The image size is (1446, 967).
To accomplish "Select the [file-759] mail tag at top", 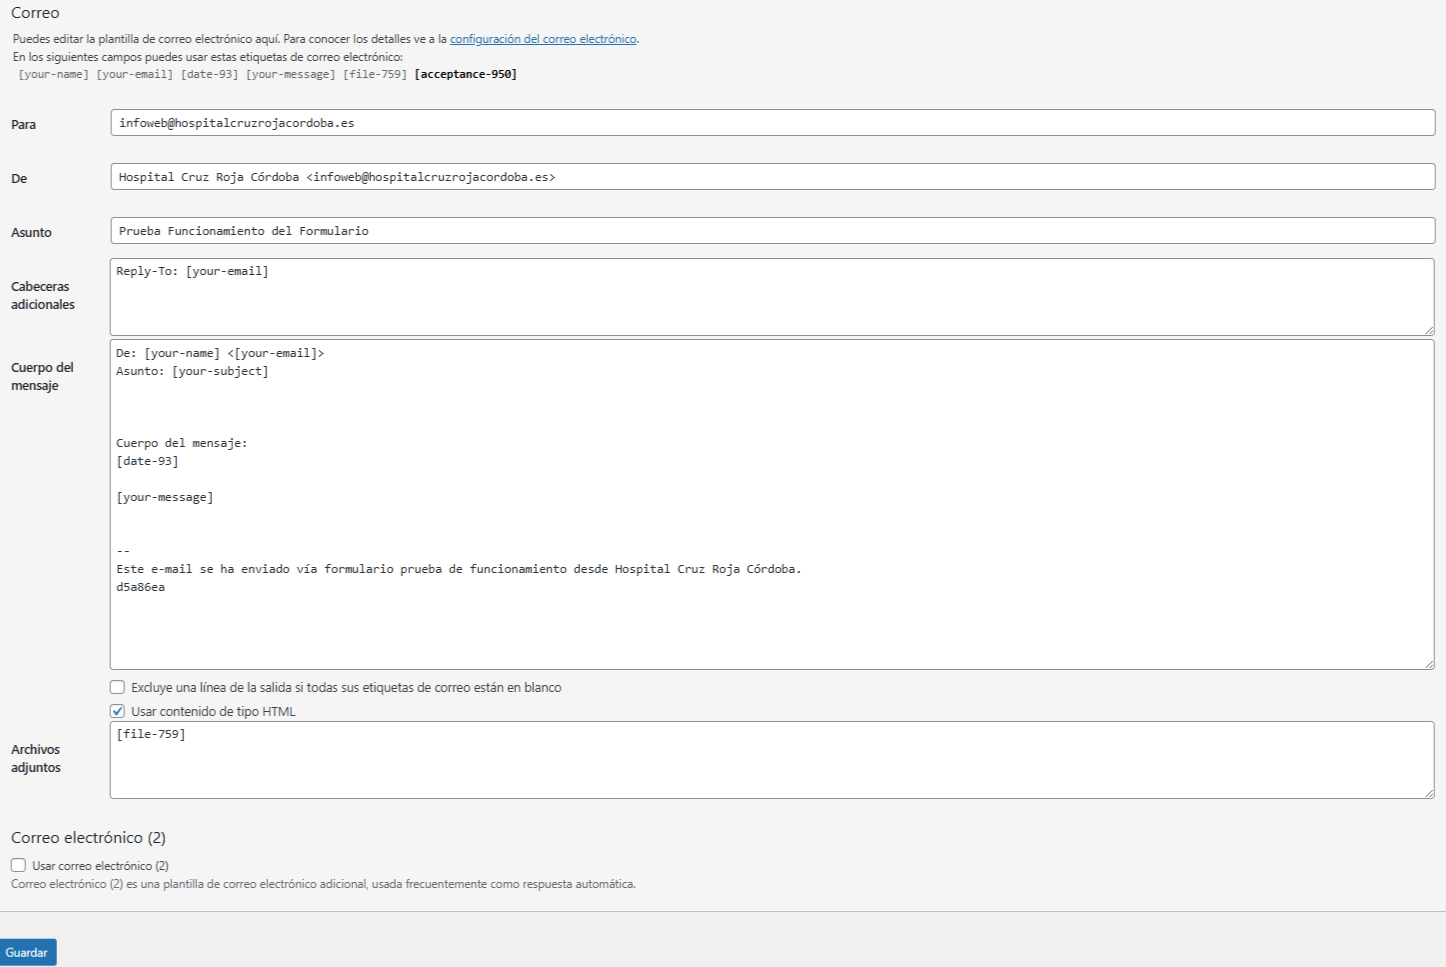I will pos(374,75).
